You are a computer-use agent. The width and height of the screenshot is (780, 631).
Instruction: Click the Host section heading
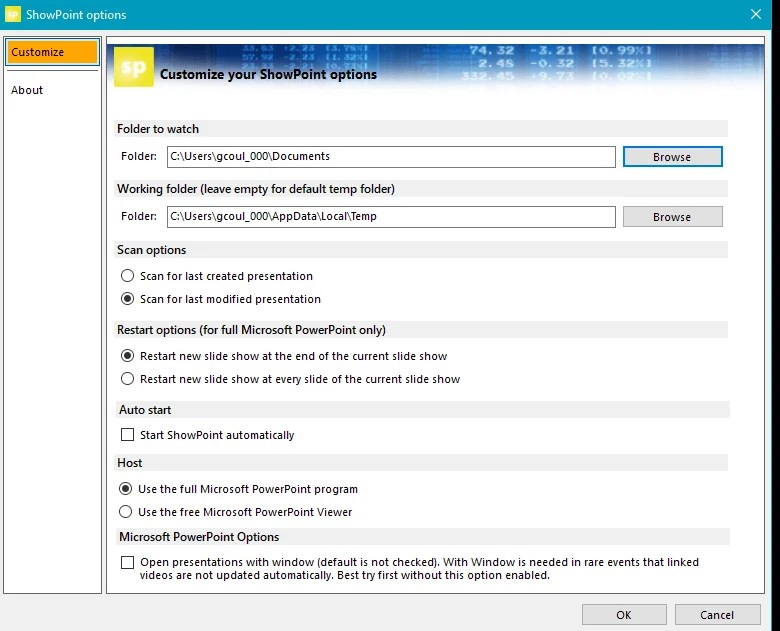(129, 463)
